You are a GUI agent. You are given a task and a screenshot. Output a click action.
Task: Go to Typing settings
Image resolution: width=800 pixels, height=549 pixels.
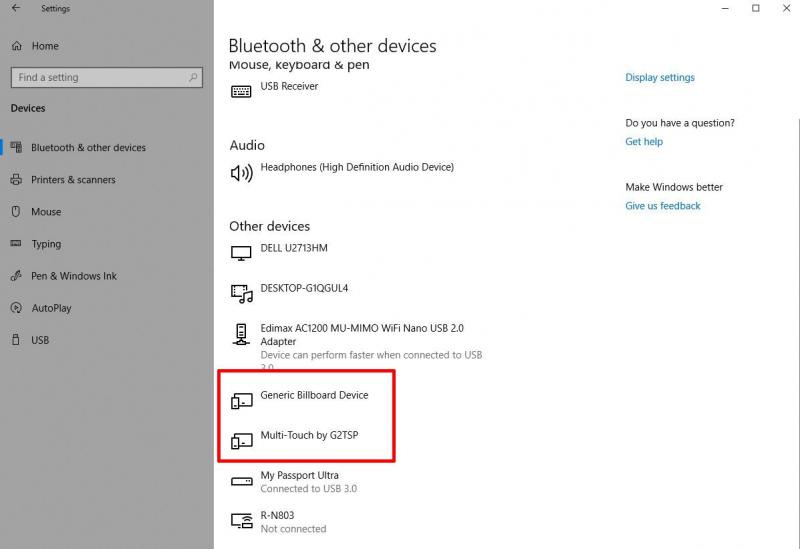coord(46,244)
